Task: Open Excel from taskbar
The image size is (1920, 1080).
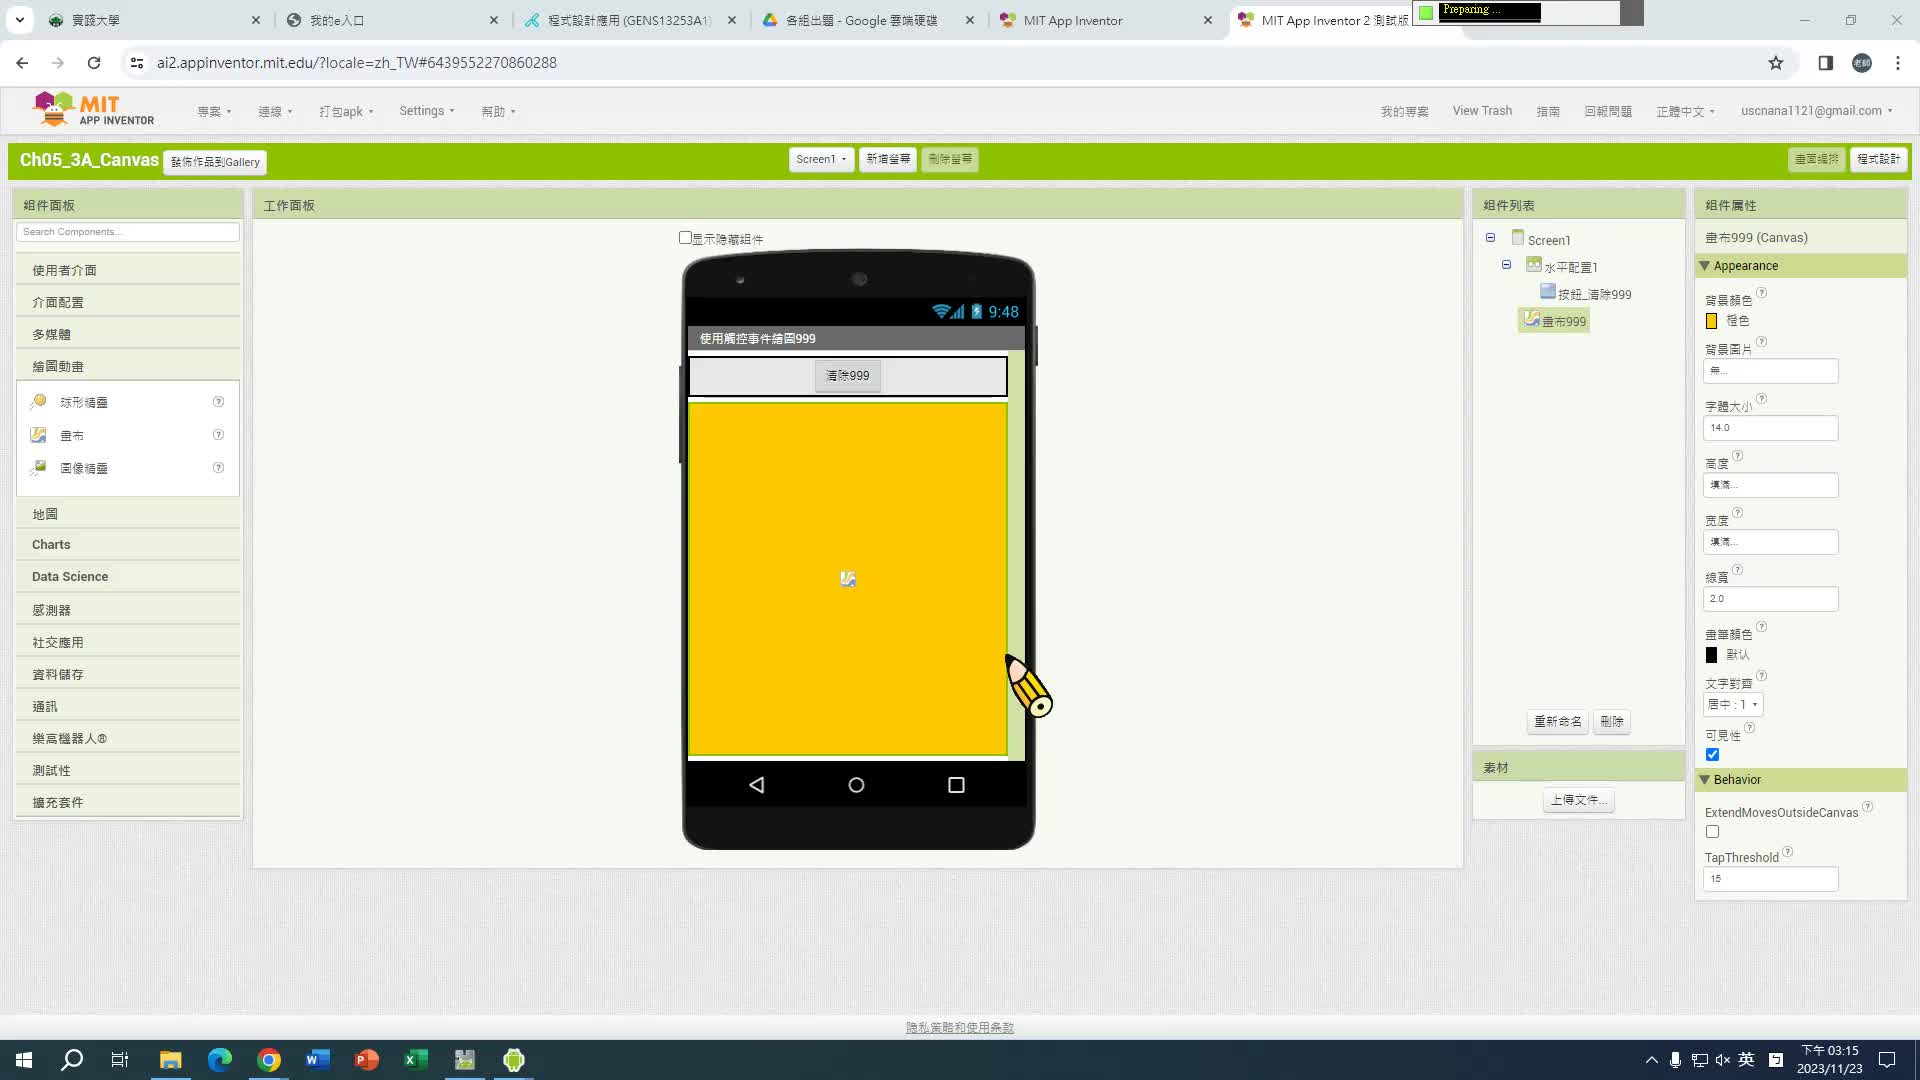Action: pos(416,1060)
